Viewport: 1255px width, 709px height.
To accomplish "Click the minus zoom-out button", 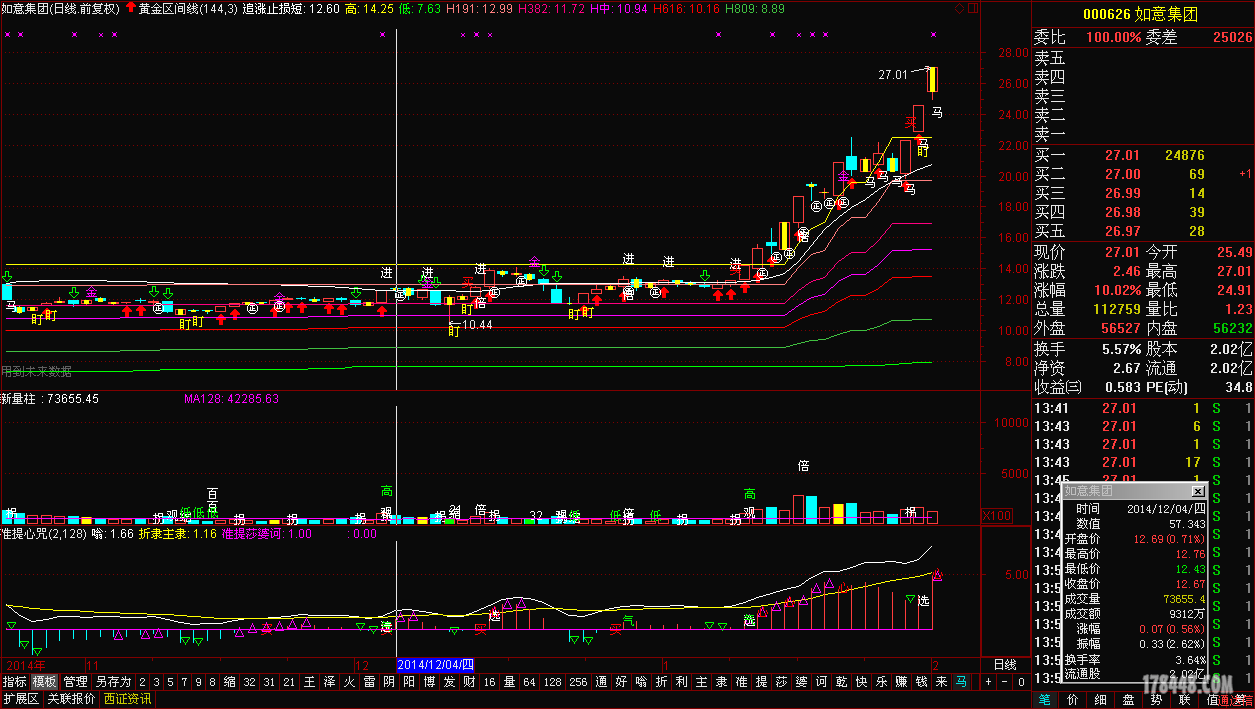I will pyautogui.click(x=1004, y=681).
